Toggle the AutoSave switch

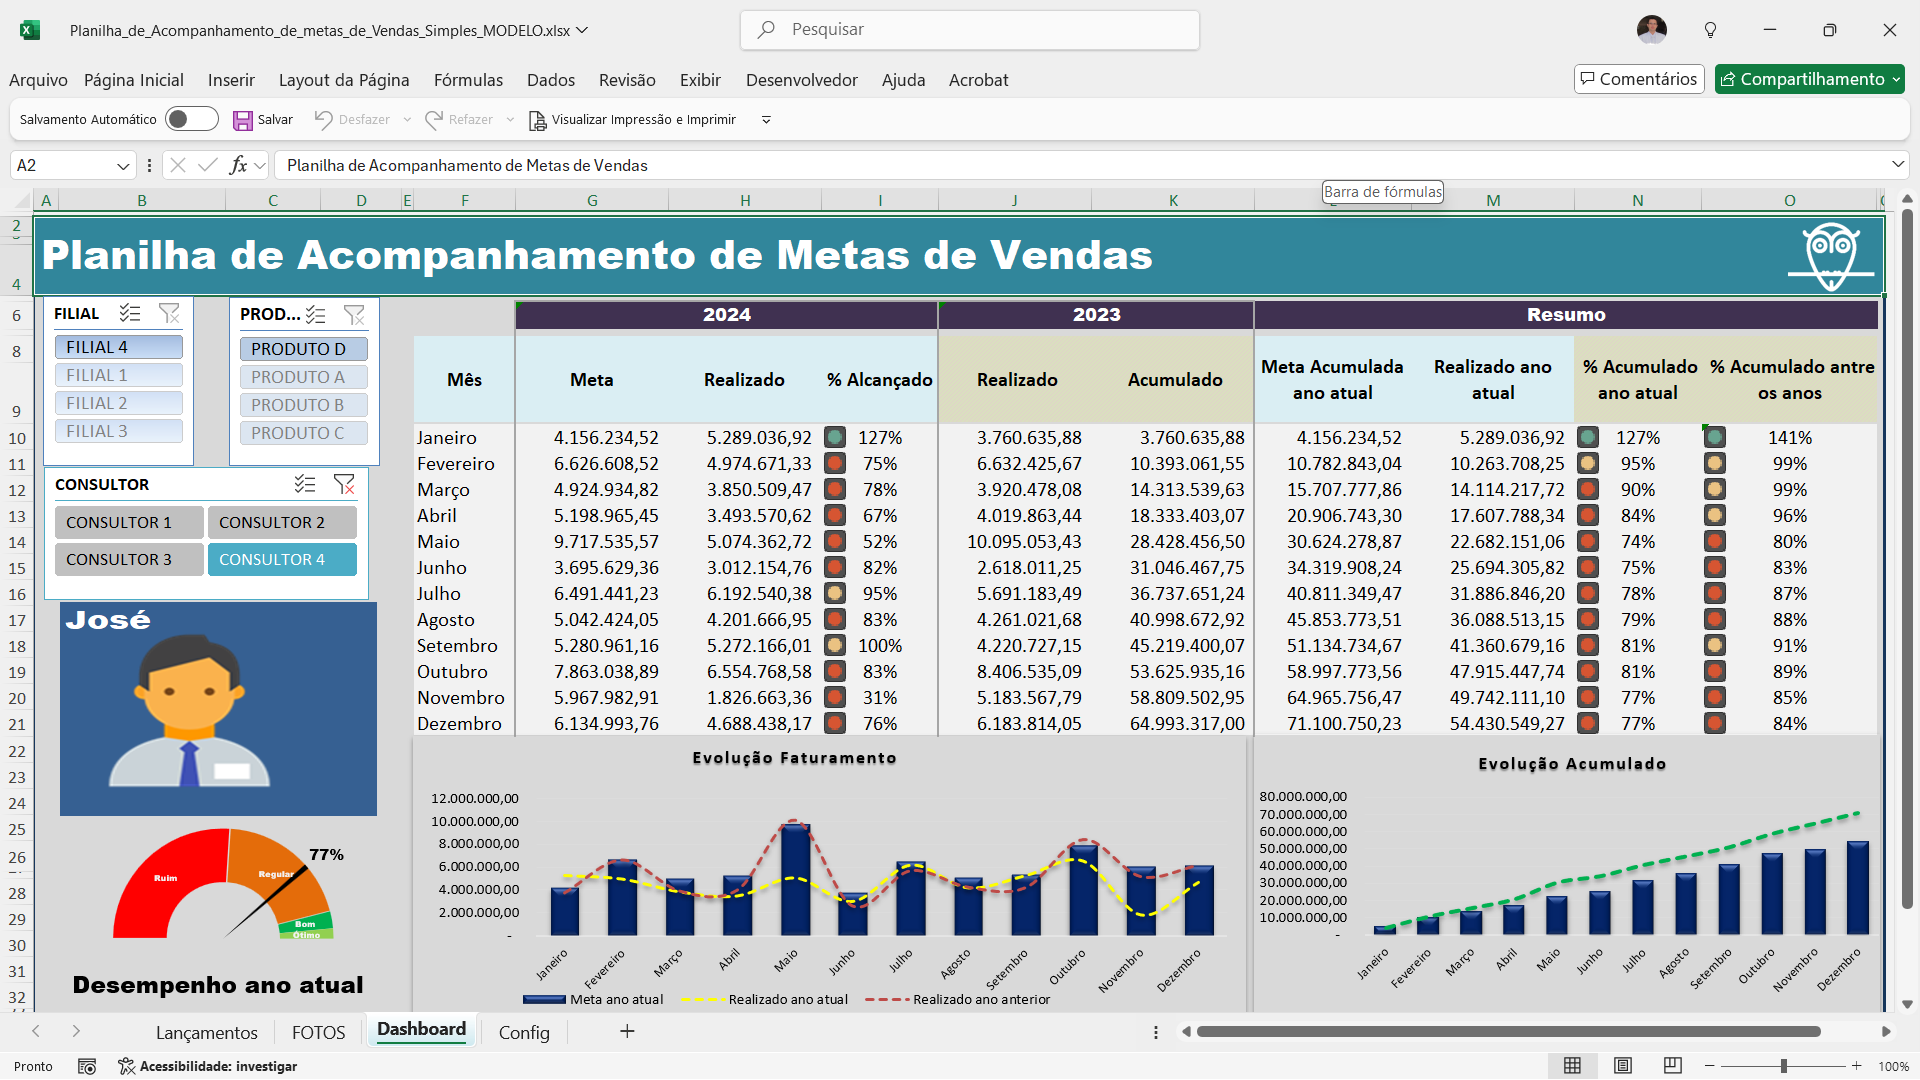click(191, 120)
